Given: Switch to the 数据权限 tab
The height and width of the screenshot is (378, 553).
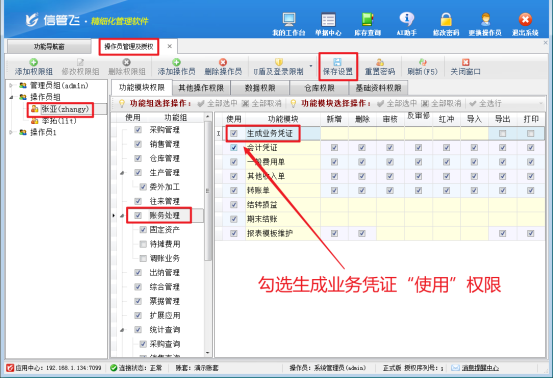Looking at the screenshot, I should [260, 88].
